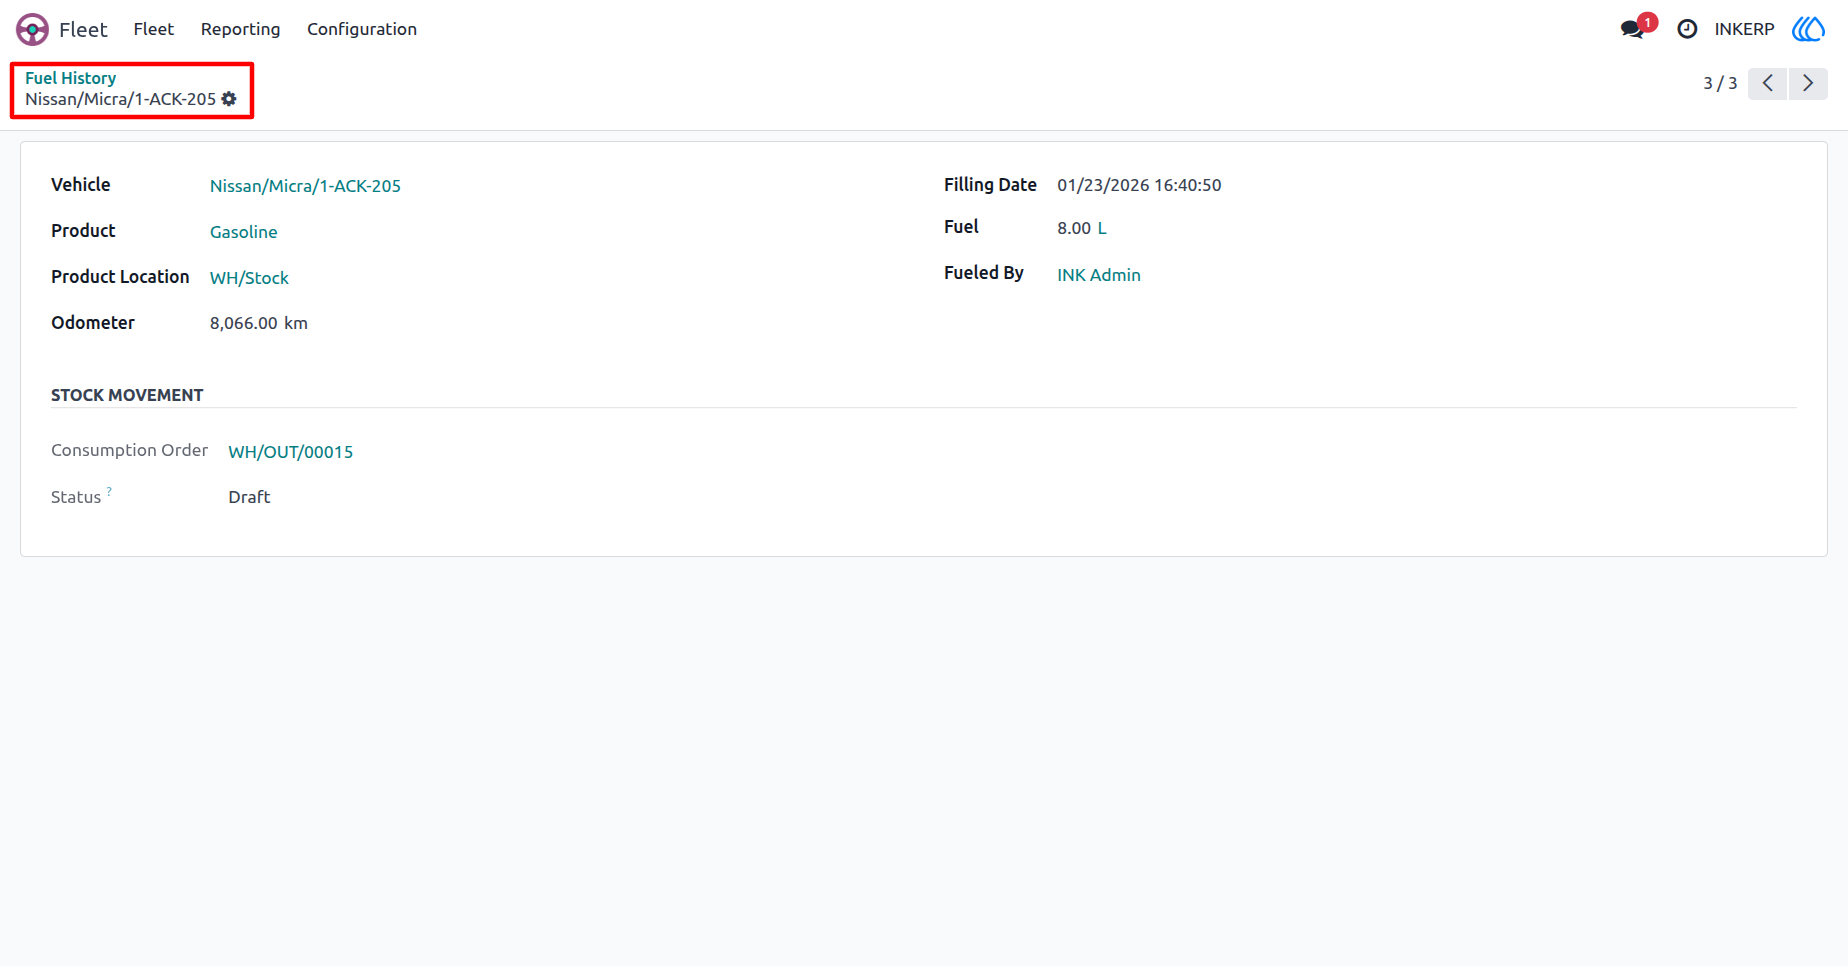Screen dimensions: 1848x966
Task: Click the Filling Date label
Action: click(x=990, y=185)
